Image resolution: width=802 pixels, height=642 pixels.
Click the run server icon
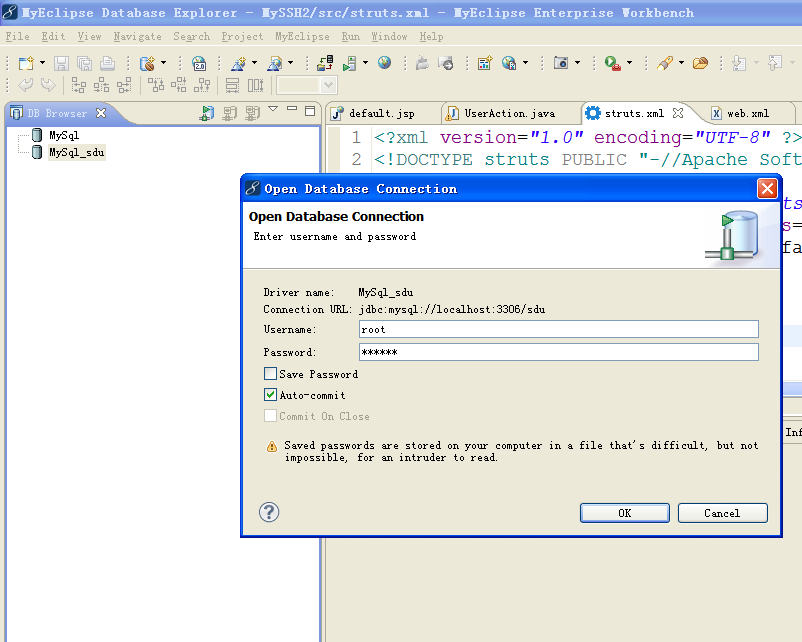[350, 63]
